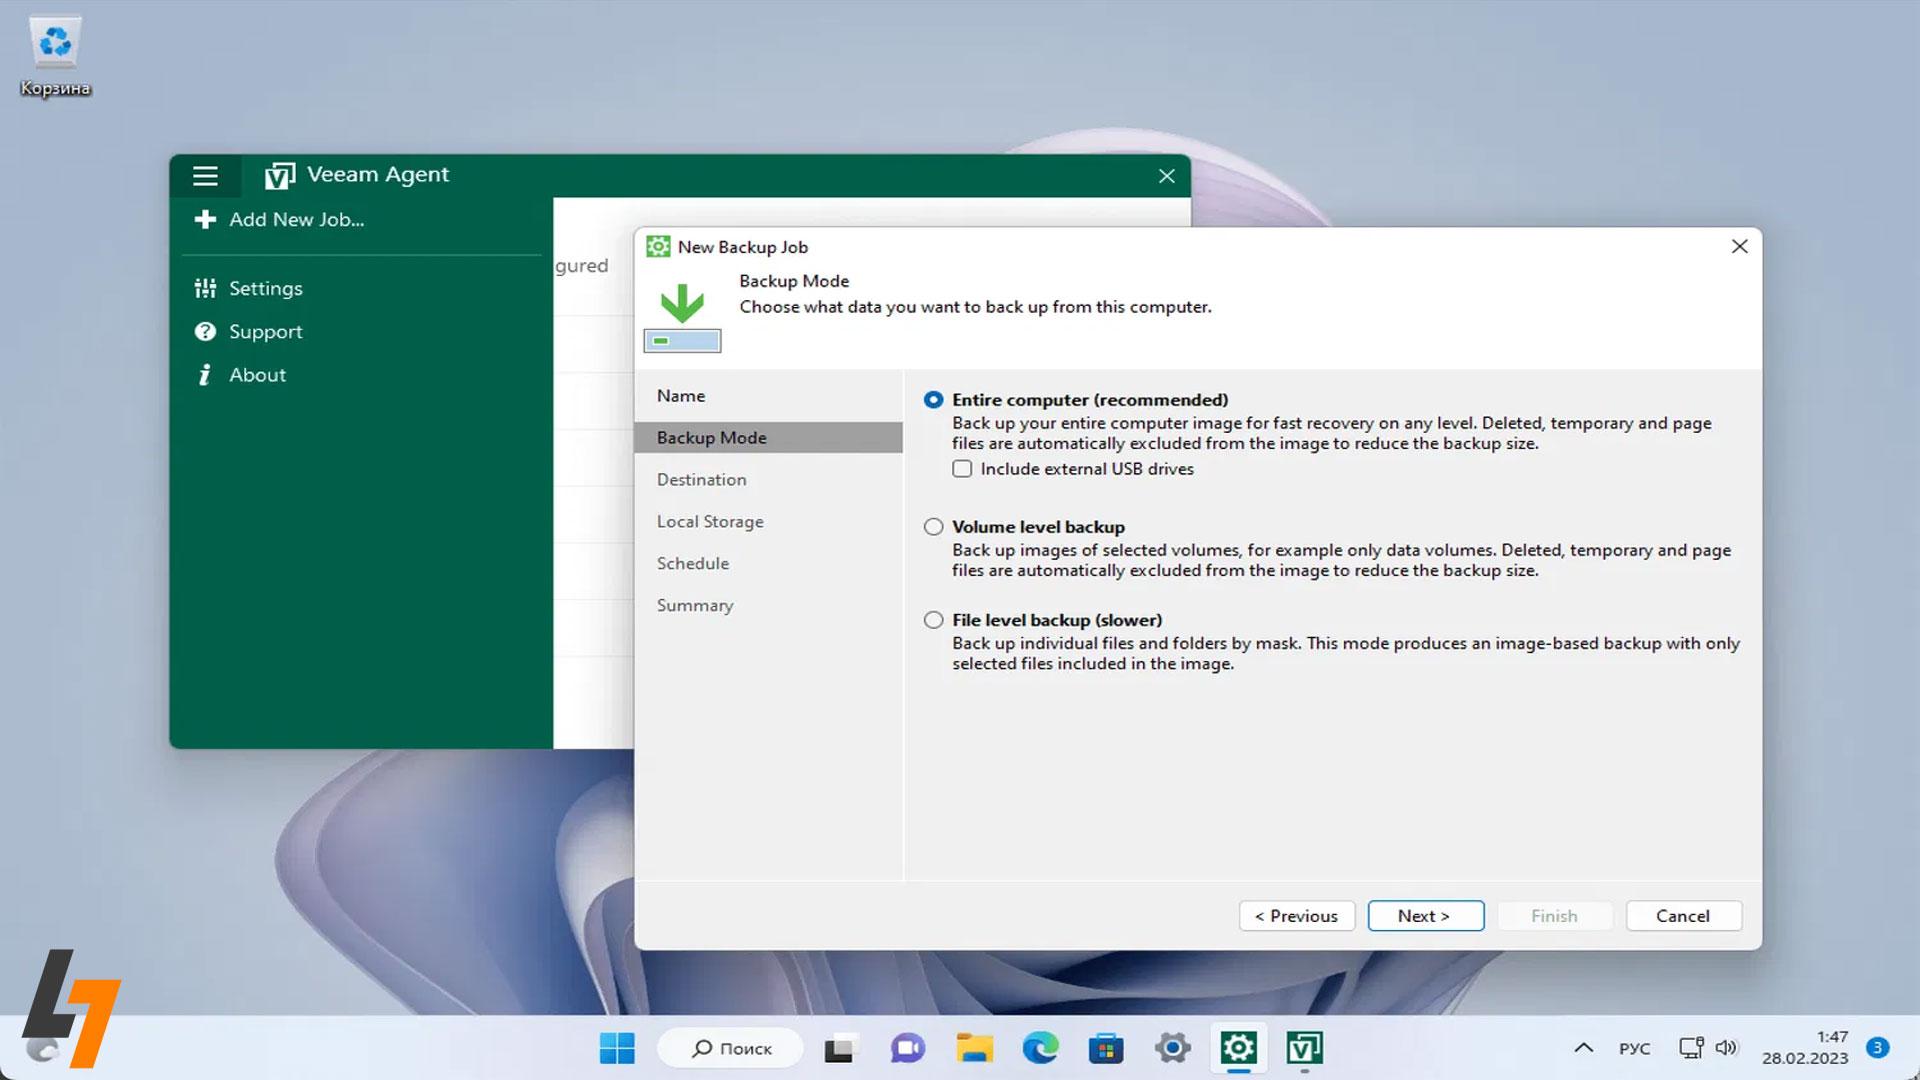Go to the Destination wizard step

701,479
